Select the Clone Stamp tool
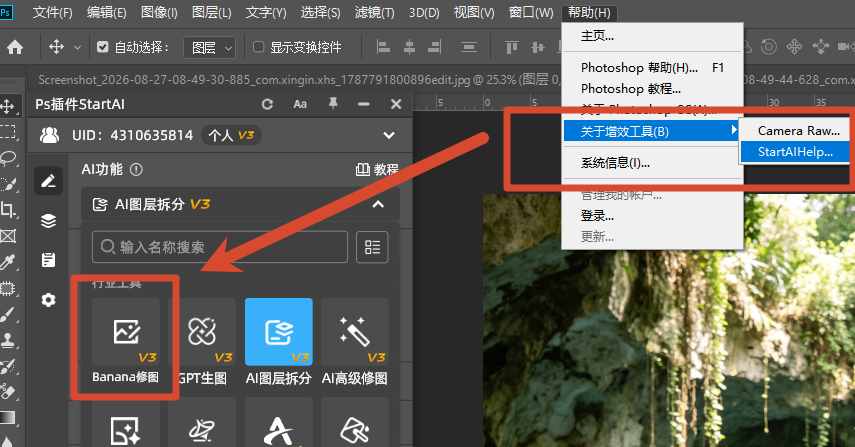The width and height of the screenshot is (855, 447). pyautogui.click(x=8, y=341)
